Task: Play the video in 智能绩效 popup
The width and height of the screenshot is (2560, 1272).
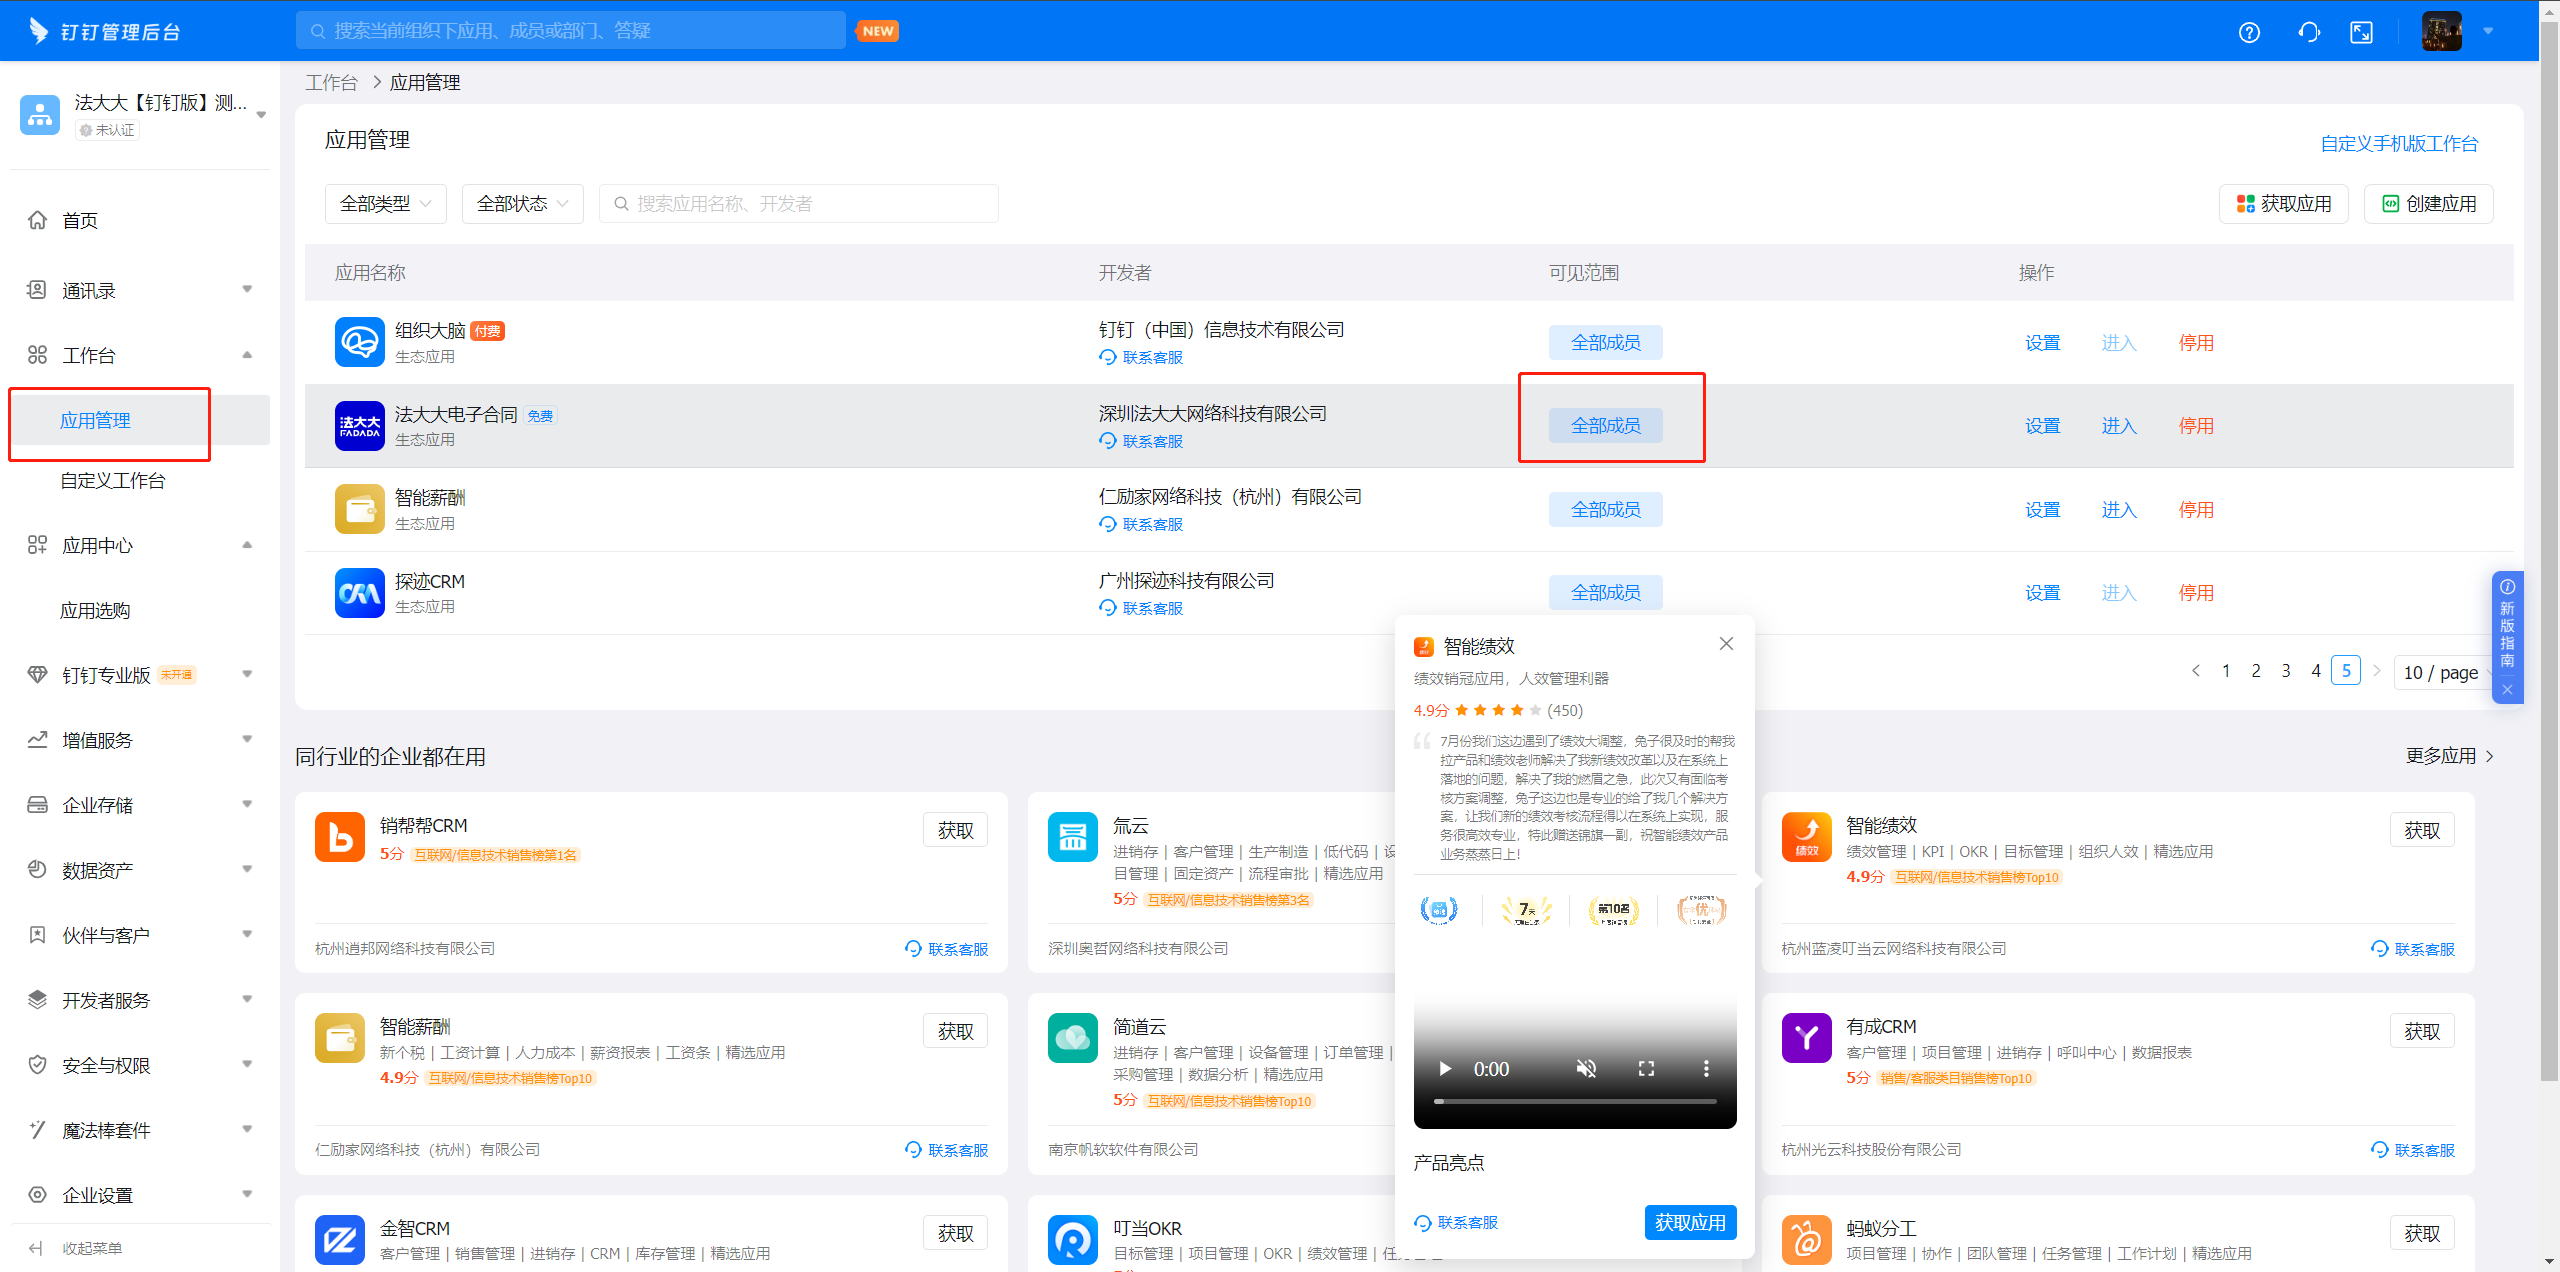Action: click(x=1445, y=1069)
